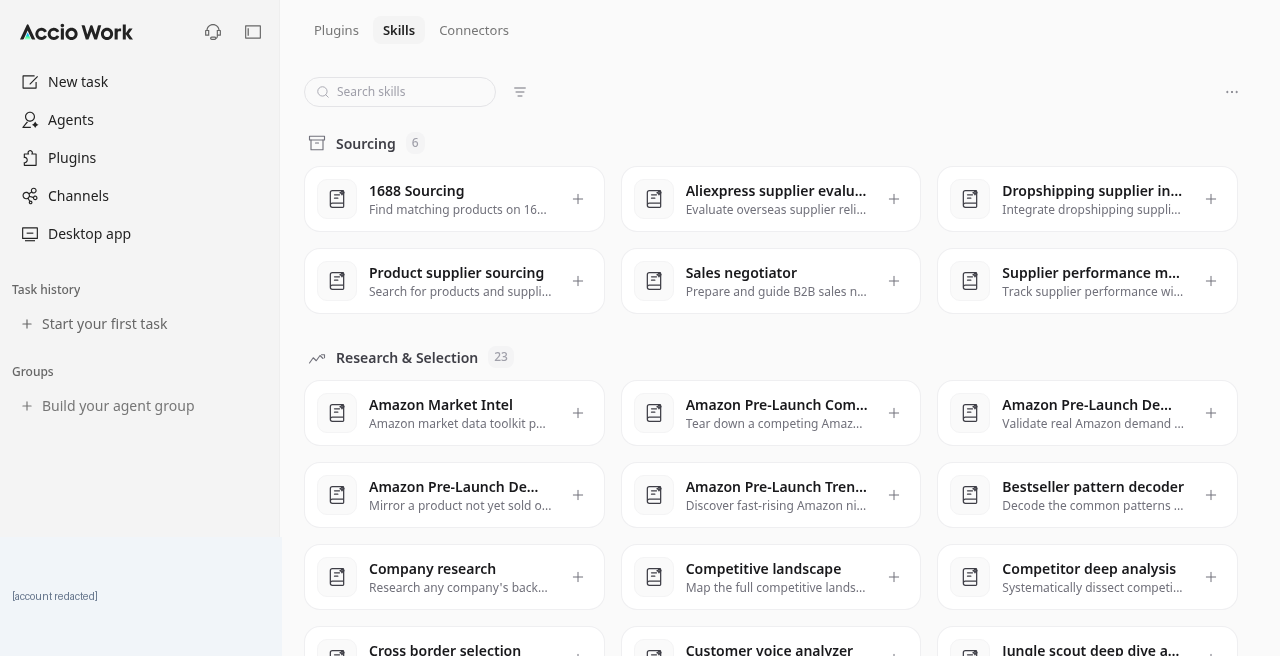This screenshot has height=656, width=1280.
Task: Open the three-dot more options menu
Action: click(1232, 92)
